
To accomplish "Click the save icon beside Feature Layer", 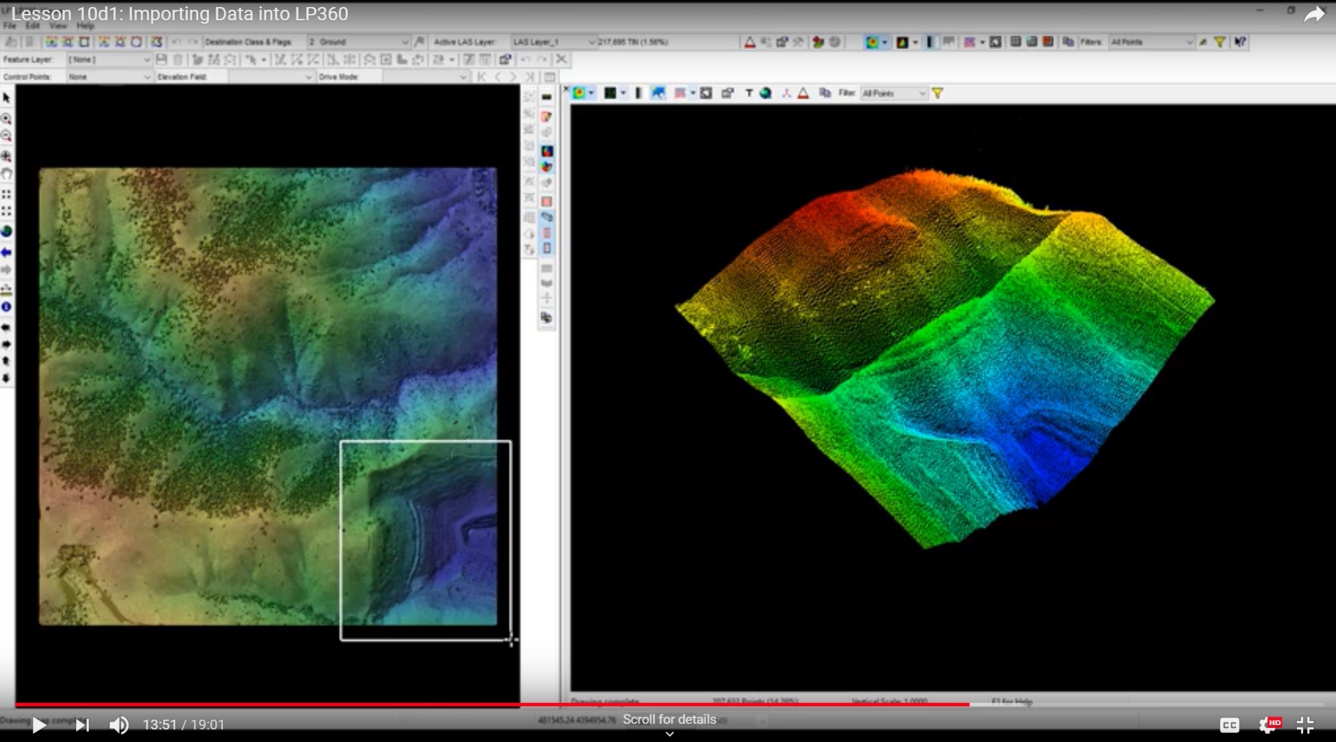I will [x=161, y=60].
